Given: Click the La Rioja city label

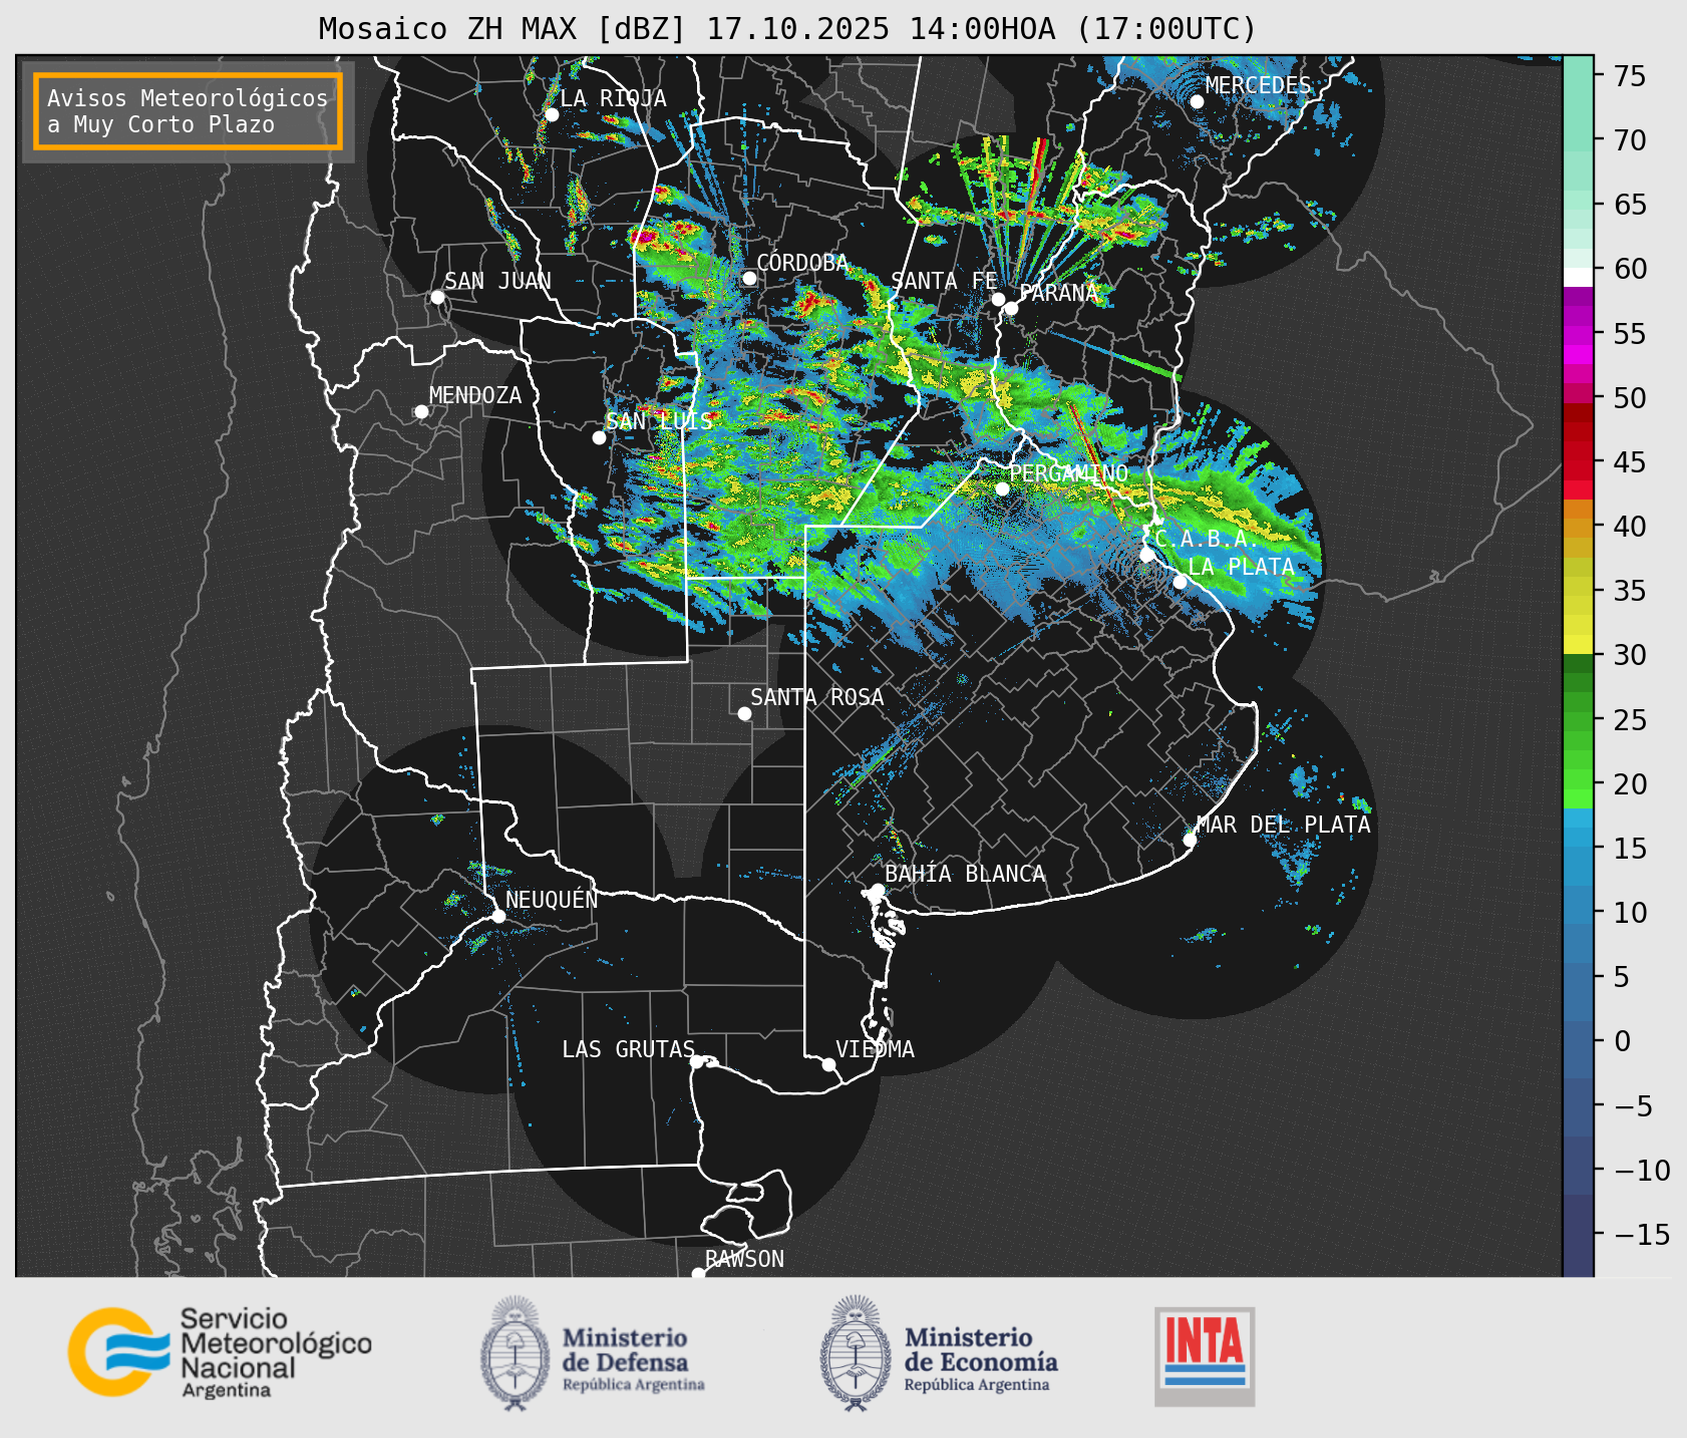Looking at the screenshot, I should [x=612, y=98].
